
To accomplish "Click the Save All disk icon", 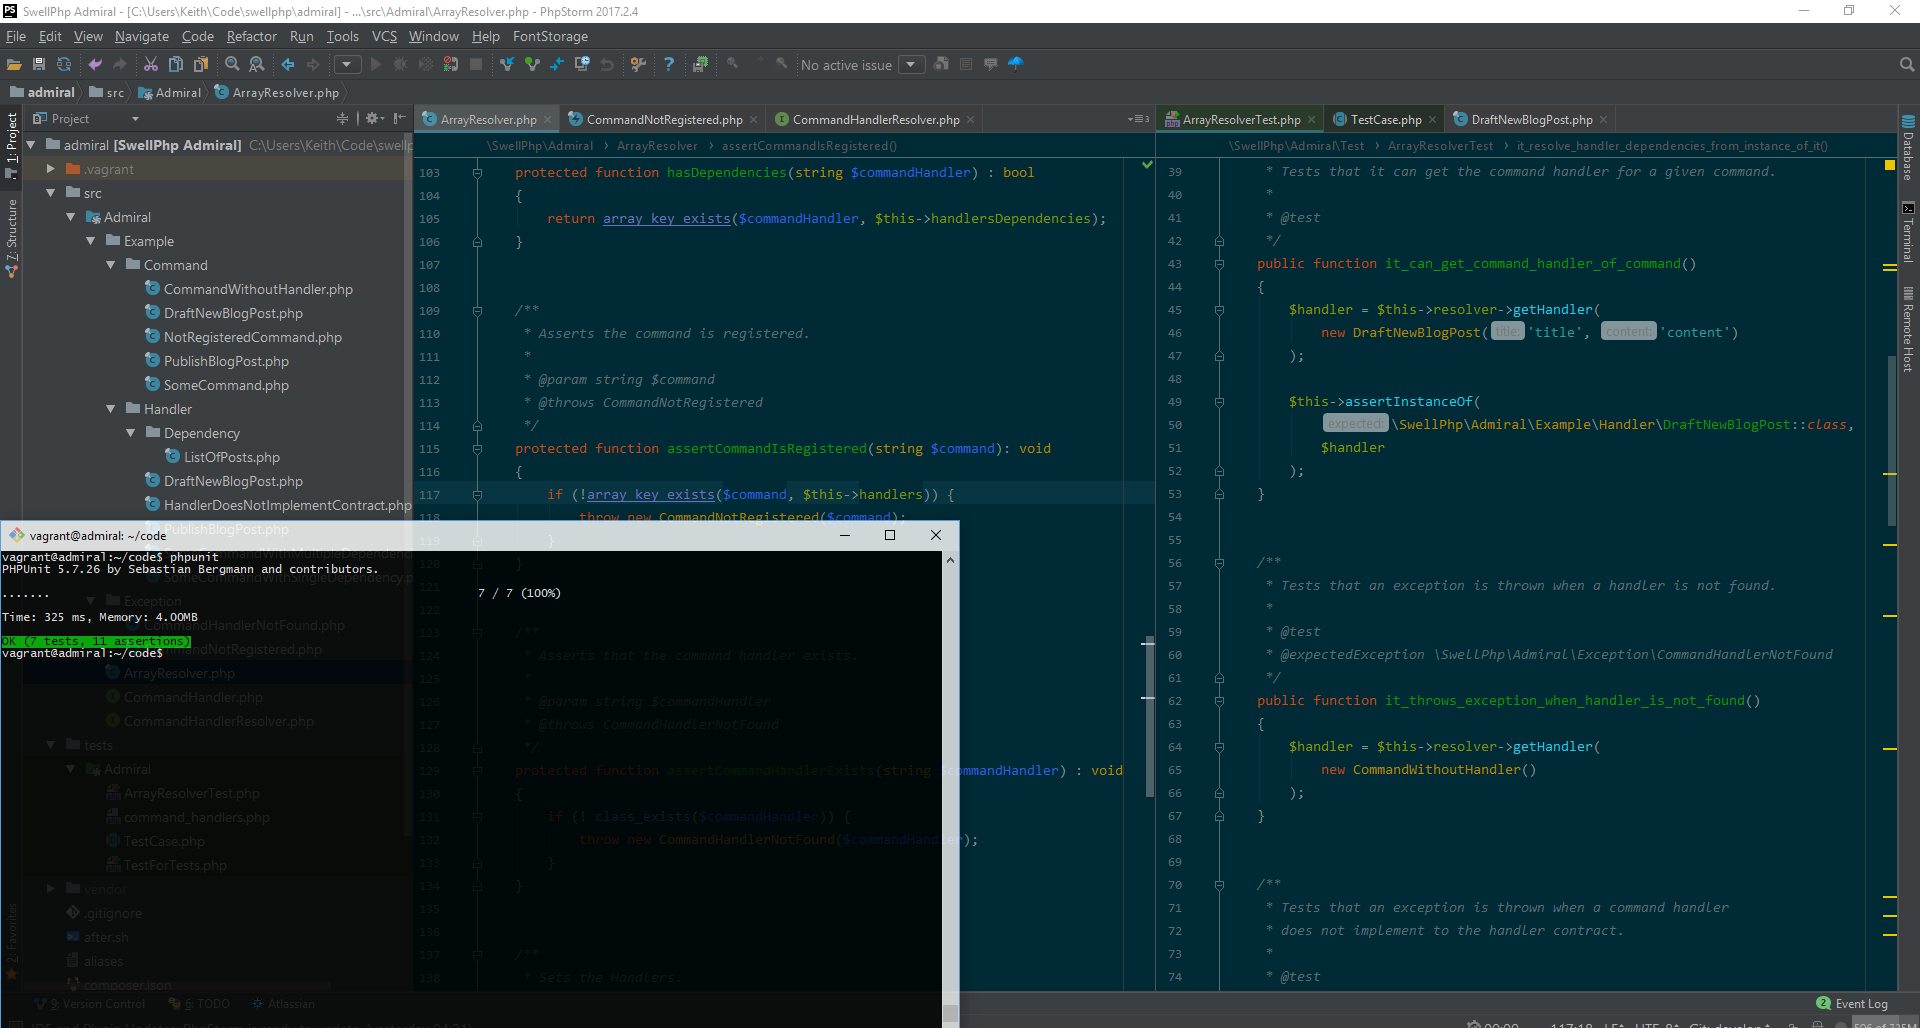I will coord(39,64).
